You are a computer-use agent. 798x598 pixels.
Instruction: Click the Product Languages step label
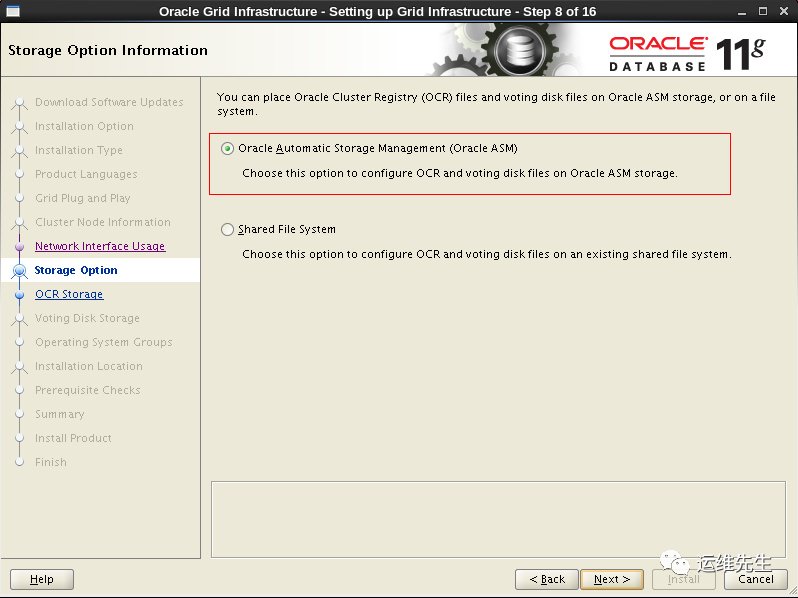[x=86, y=174]
